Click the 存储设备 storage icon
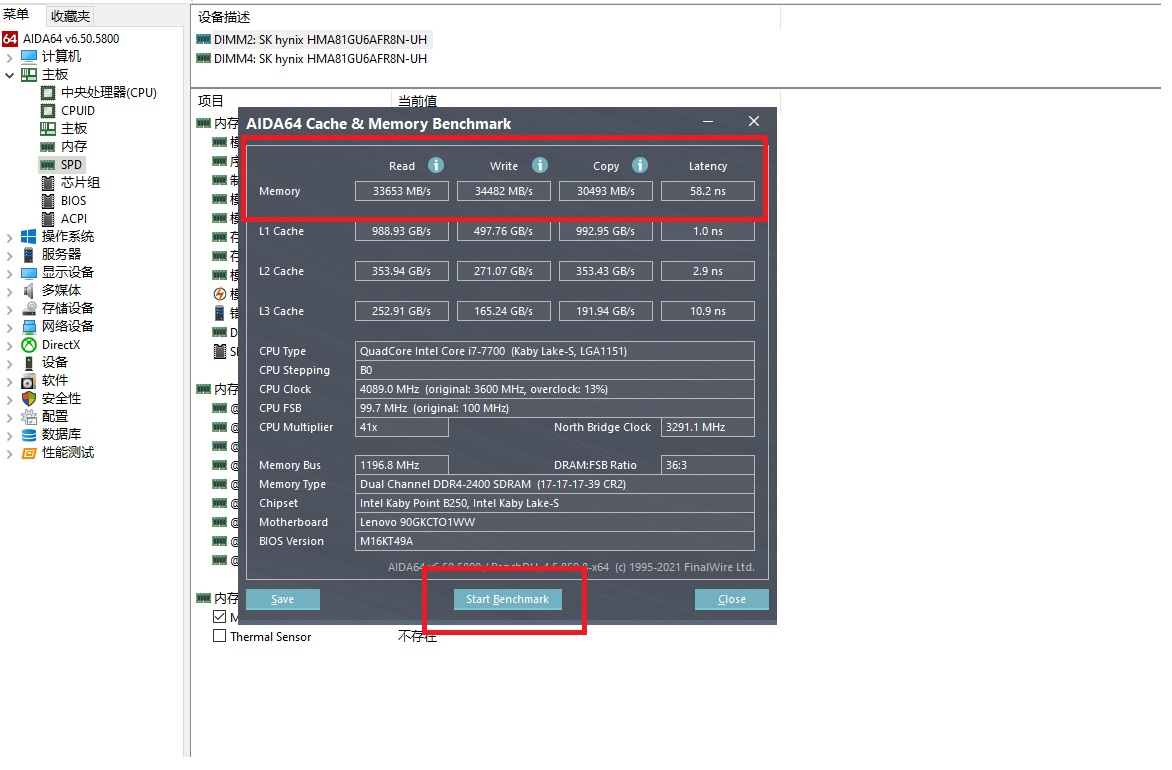 (x=29, y=308)
